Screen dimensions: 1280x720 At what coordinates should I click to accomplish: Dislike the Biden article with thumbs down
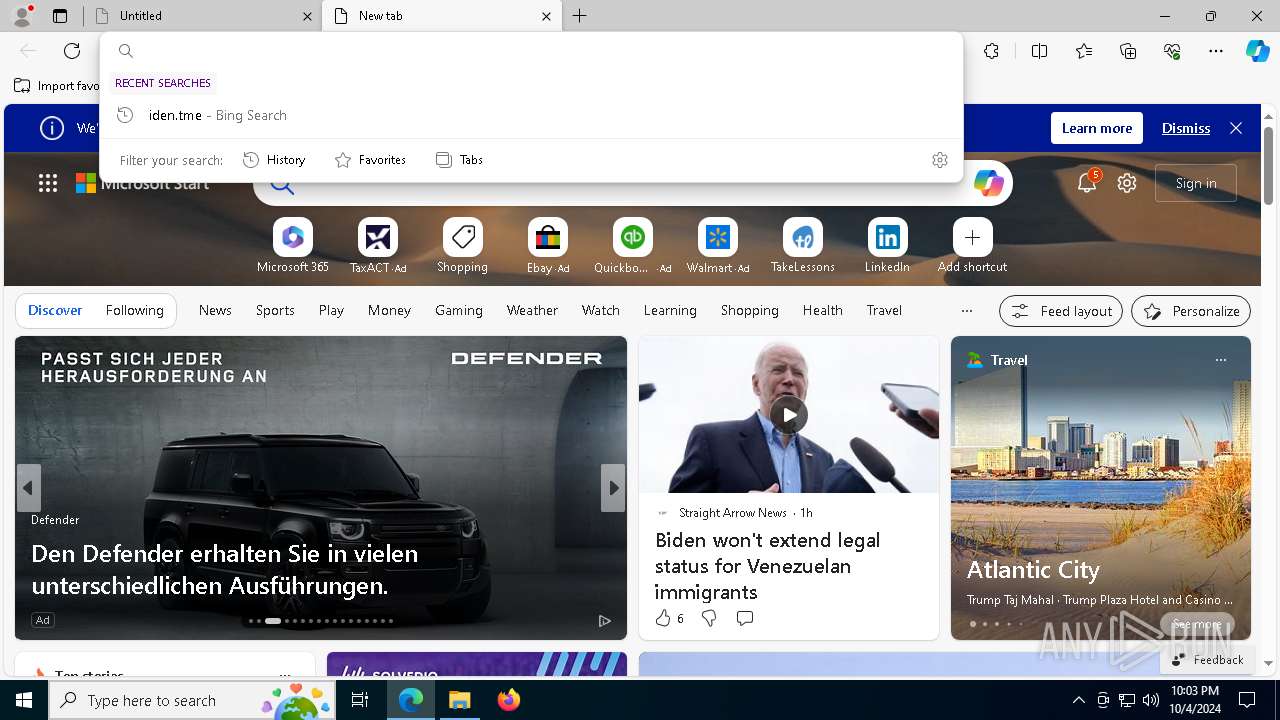click(x=709, y=619)
